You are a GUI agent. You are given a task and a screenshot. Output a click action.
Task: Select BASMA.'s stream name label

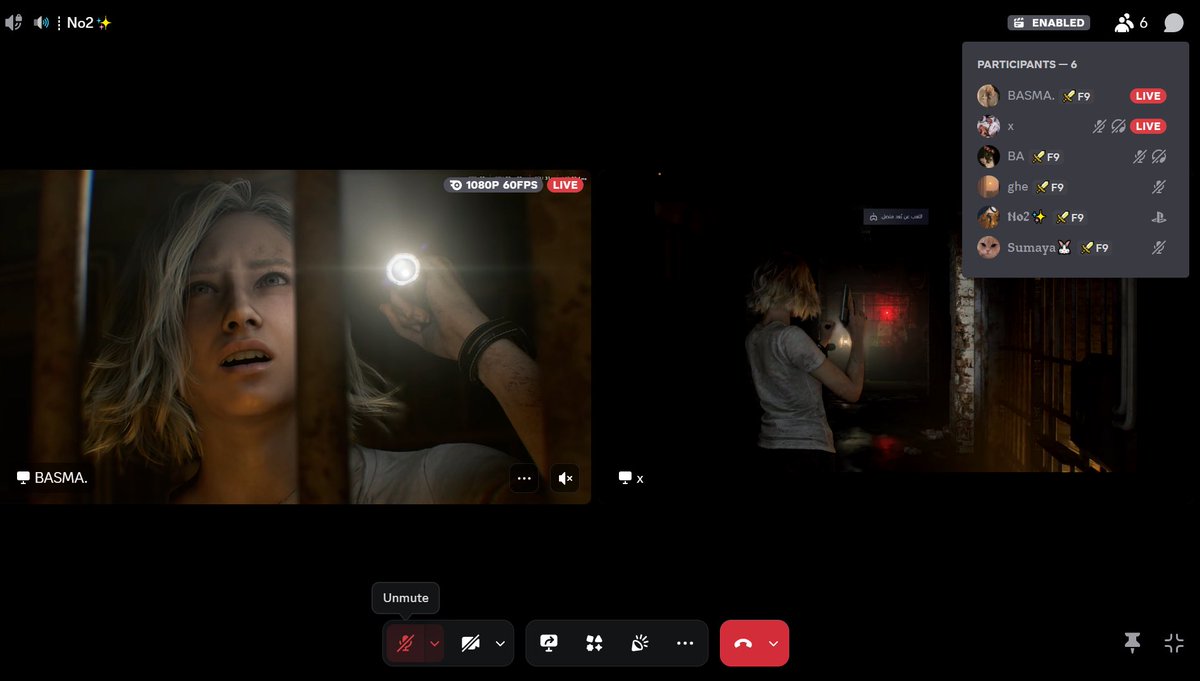[x=52, y=478]
